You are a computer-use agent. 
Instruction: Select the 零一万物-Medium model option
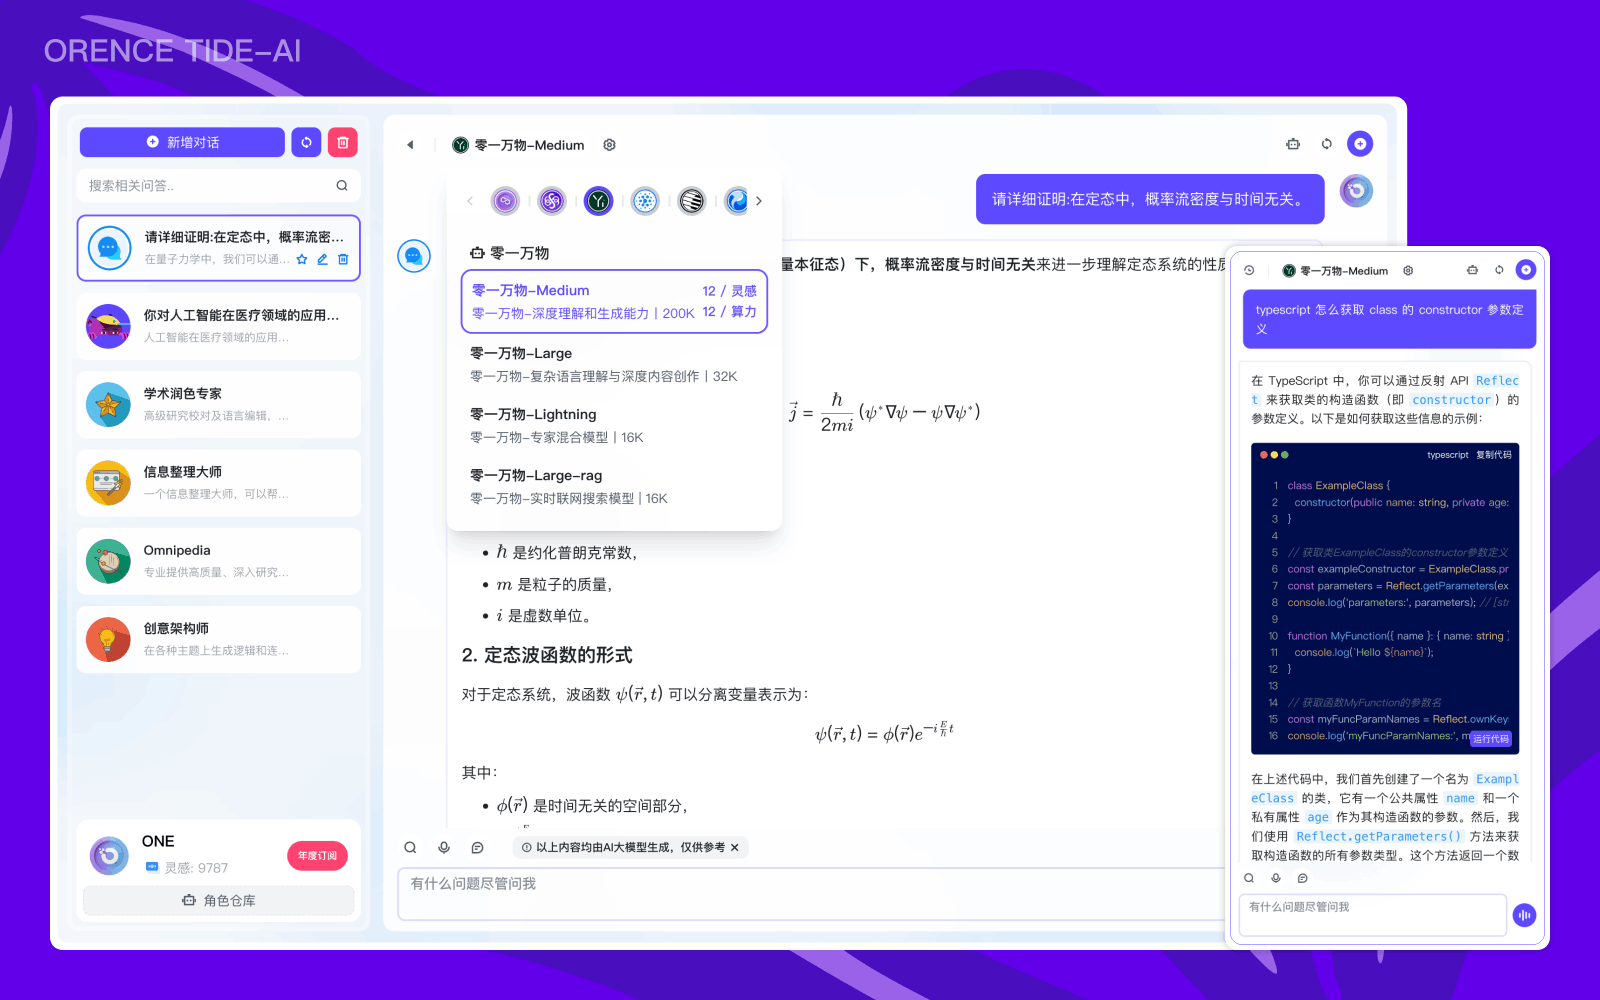[614, 301]
